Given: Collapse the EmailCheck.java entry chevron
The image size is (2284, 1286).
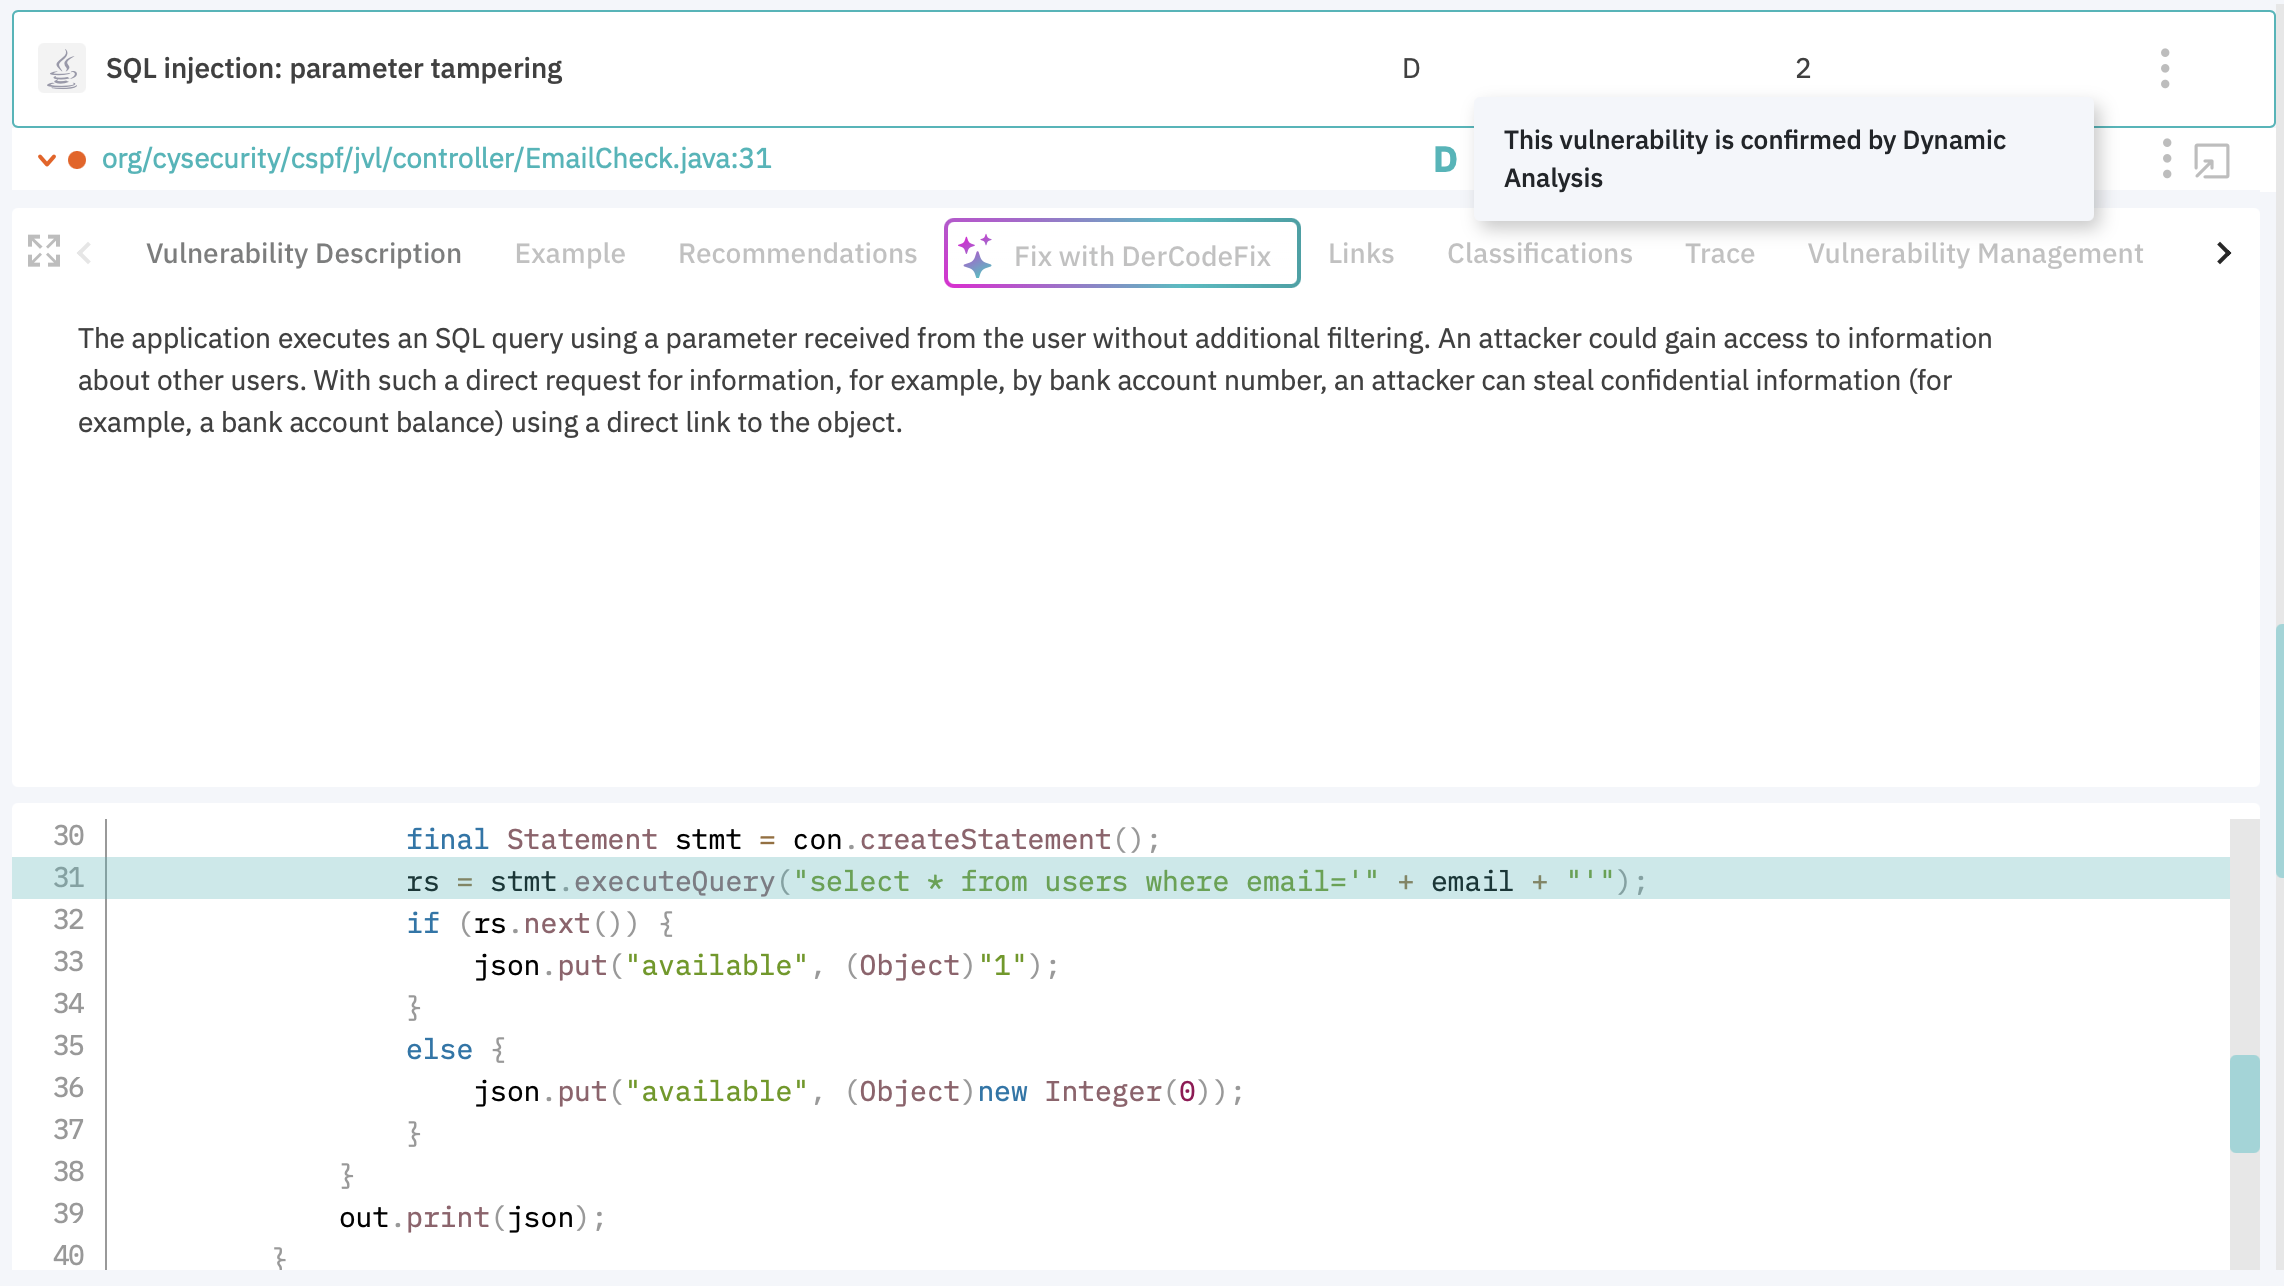Looking at the screenshot, I should (46, 159).
